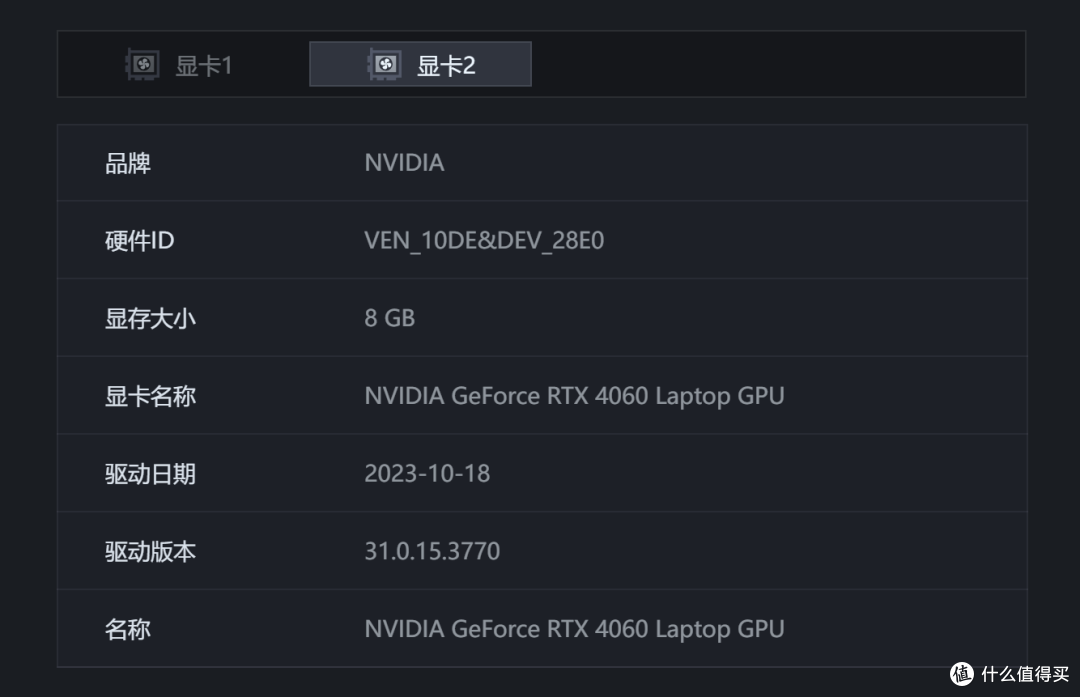Select the NVIDIA brand text

click(x=404, y=162)
